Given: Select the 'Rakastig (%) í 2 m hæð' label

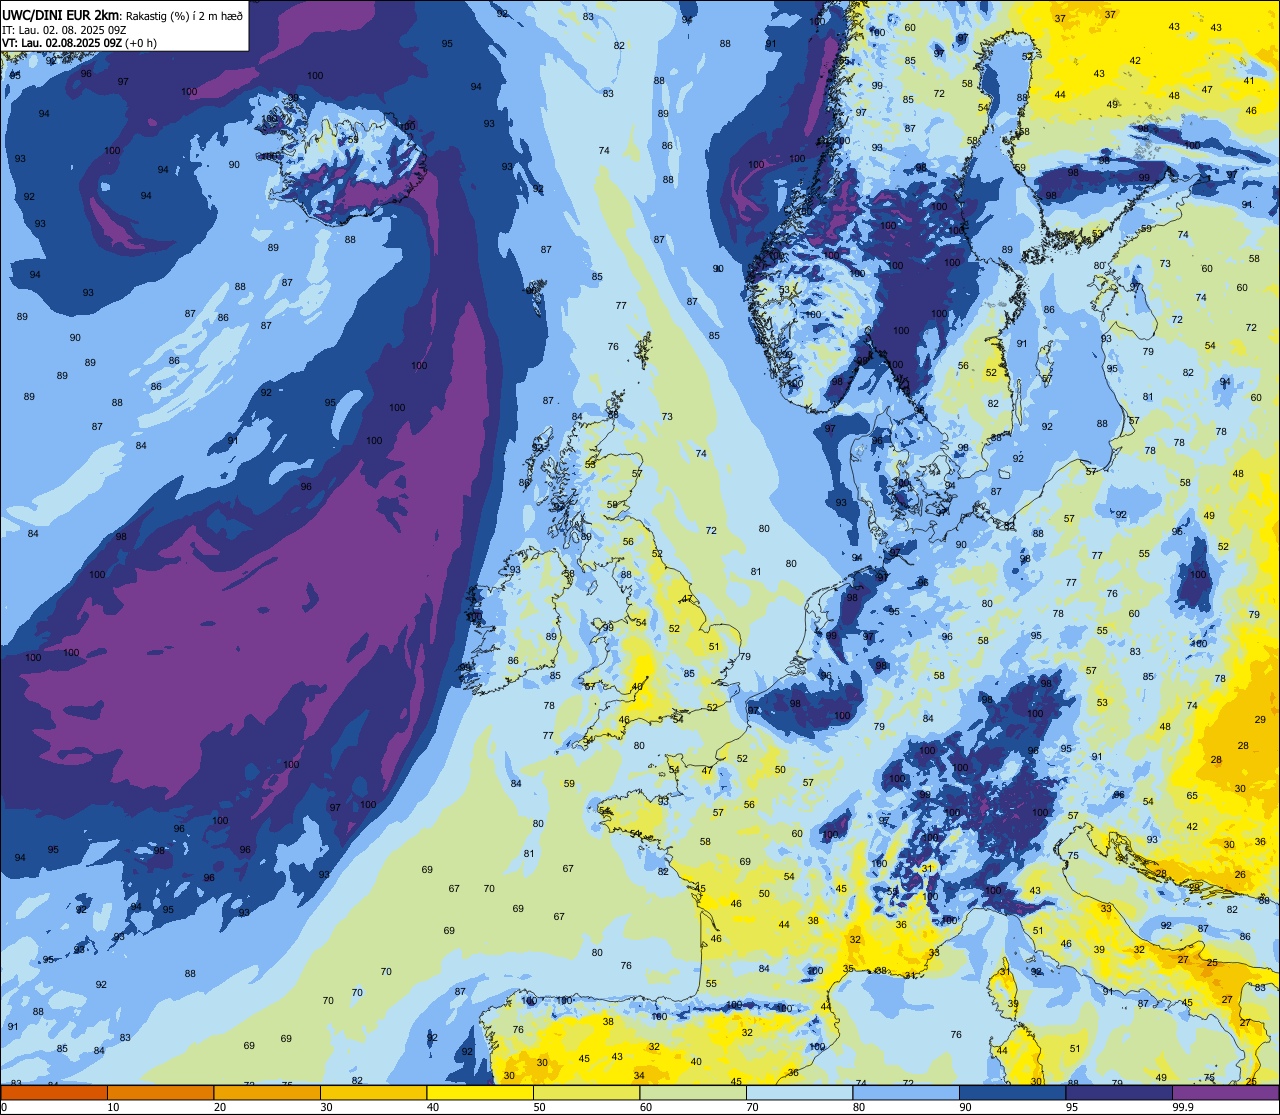Looking at the screenshot, I should (x=184, y=16).
